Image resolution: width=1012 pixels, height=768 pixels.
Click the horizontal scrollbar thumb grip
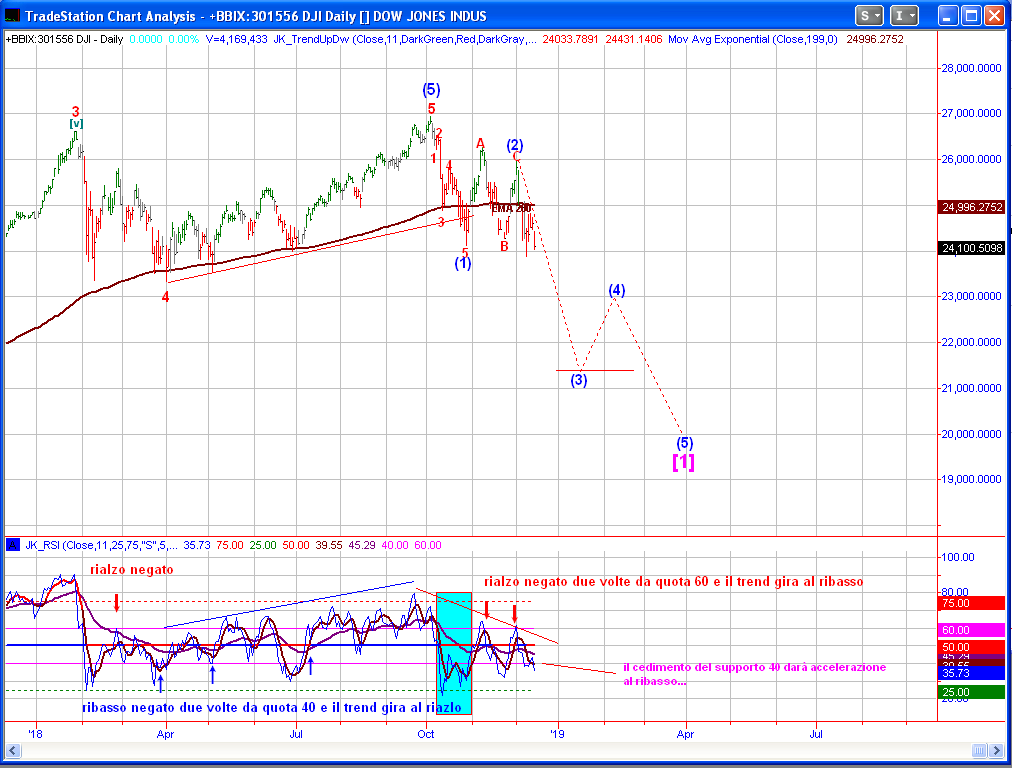979,751
